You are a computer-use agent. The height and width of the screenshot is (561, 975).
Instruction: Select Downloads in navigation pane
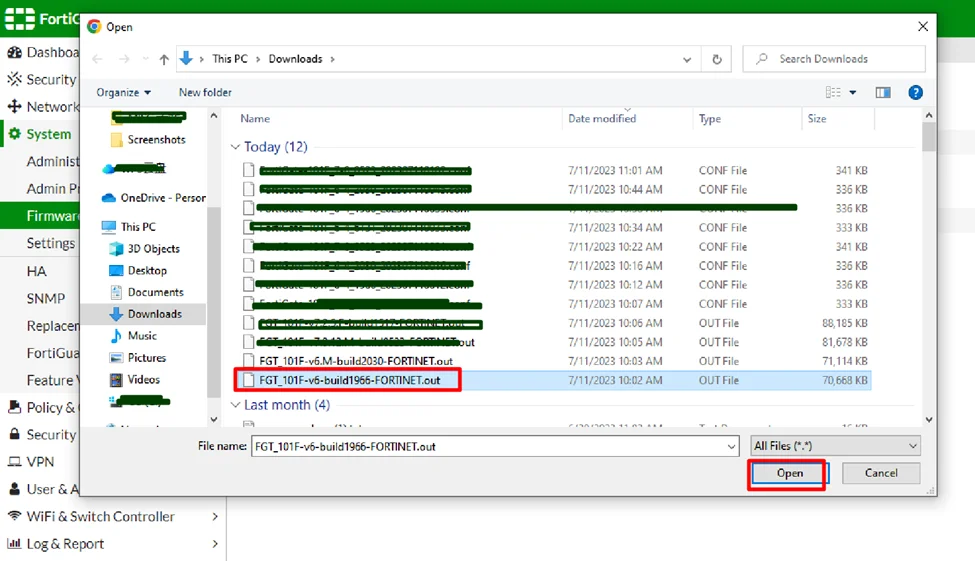pos(146,313)
